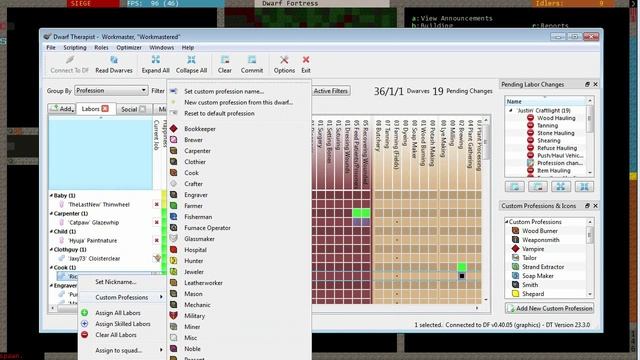Click the Clear toolbar icon
Image resolution: width=640 pixels, height=360 pixels.
(x=224, y=64)
